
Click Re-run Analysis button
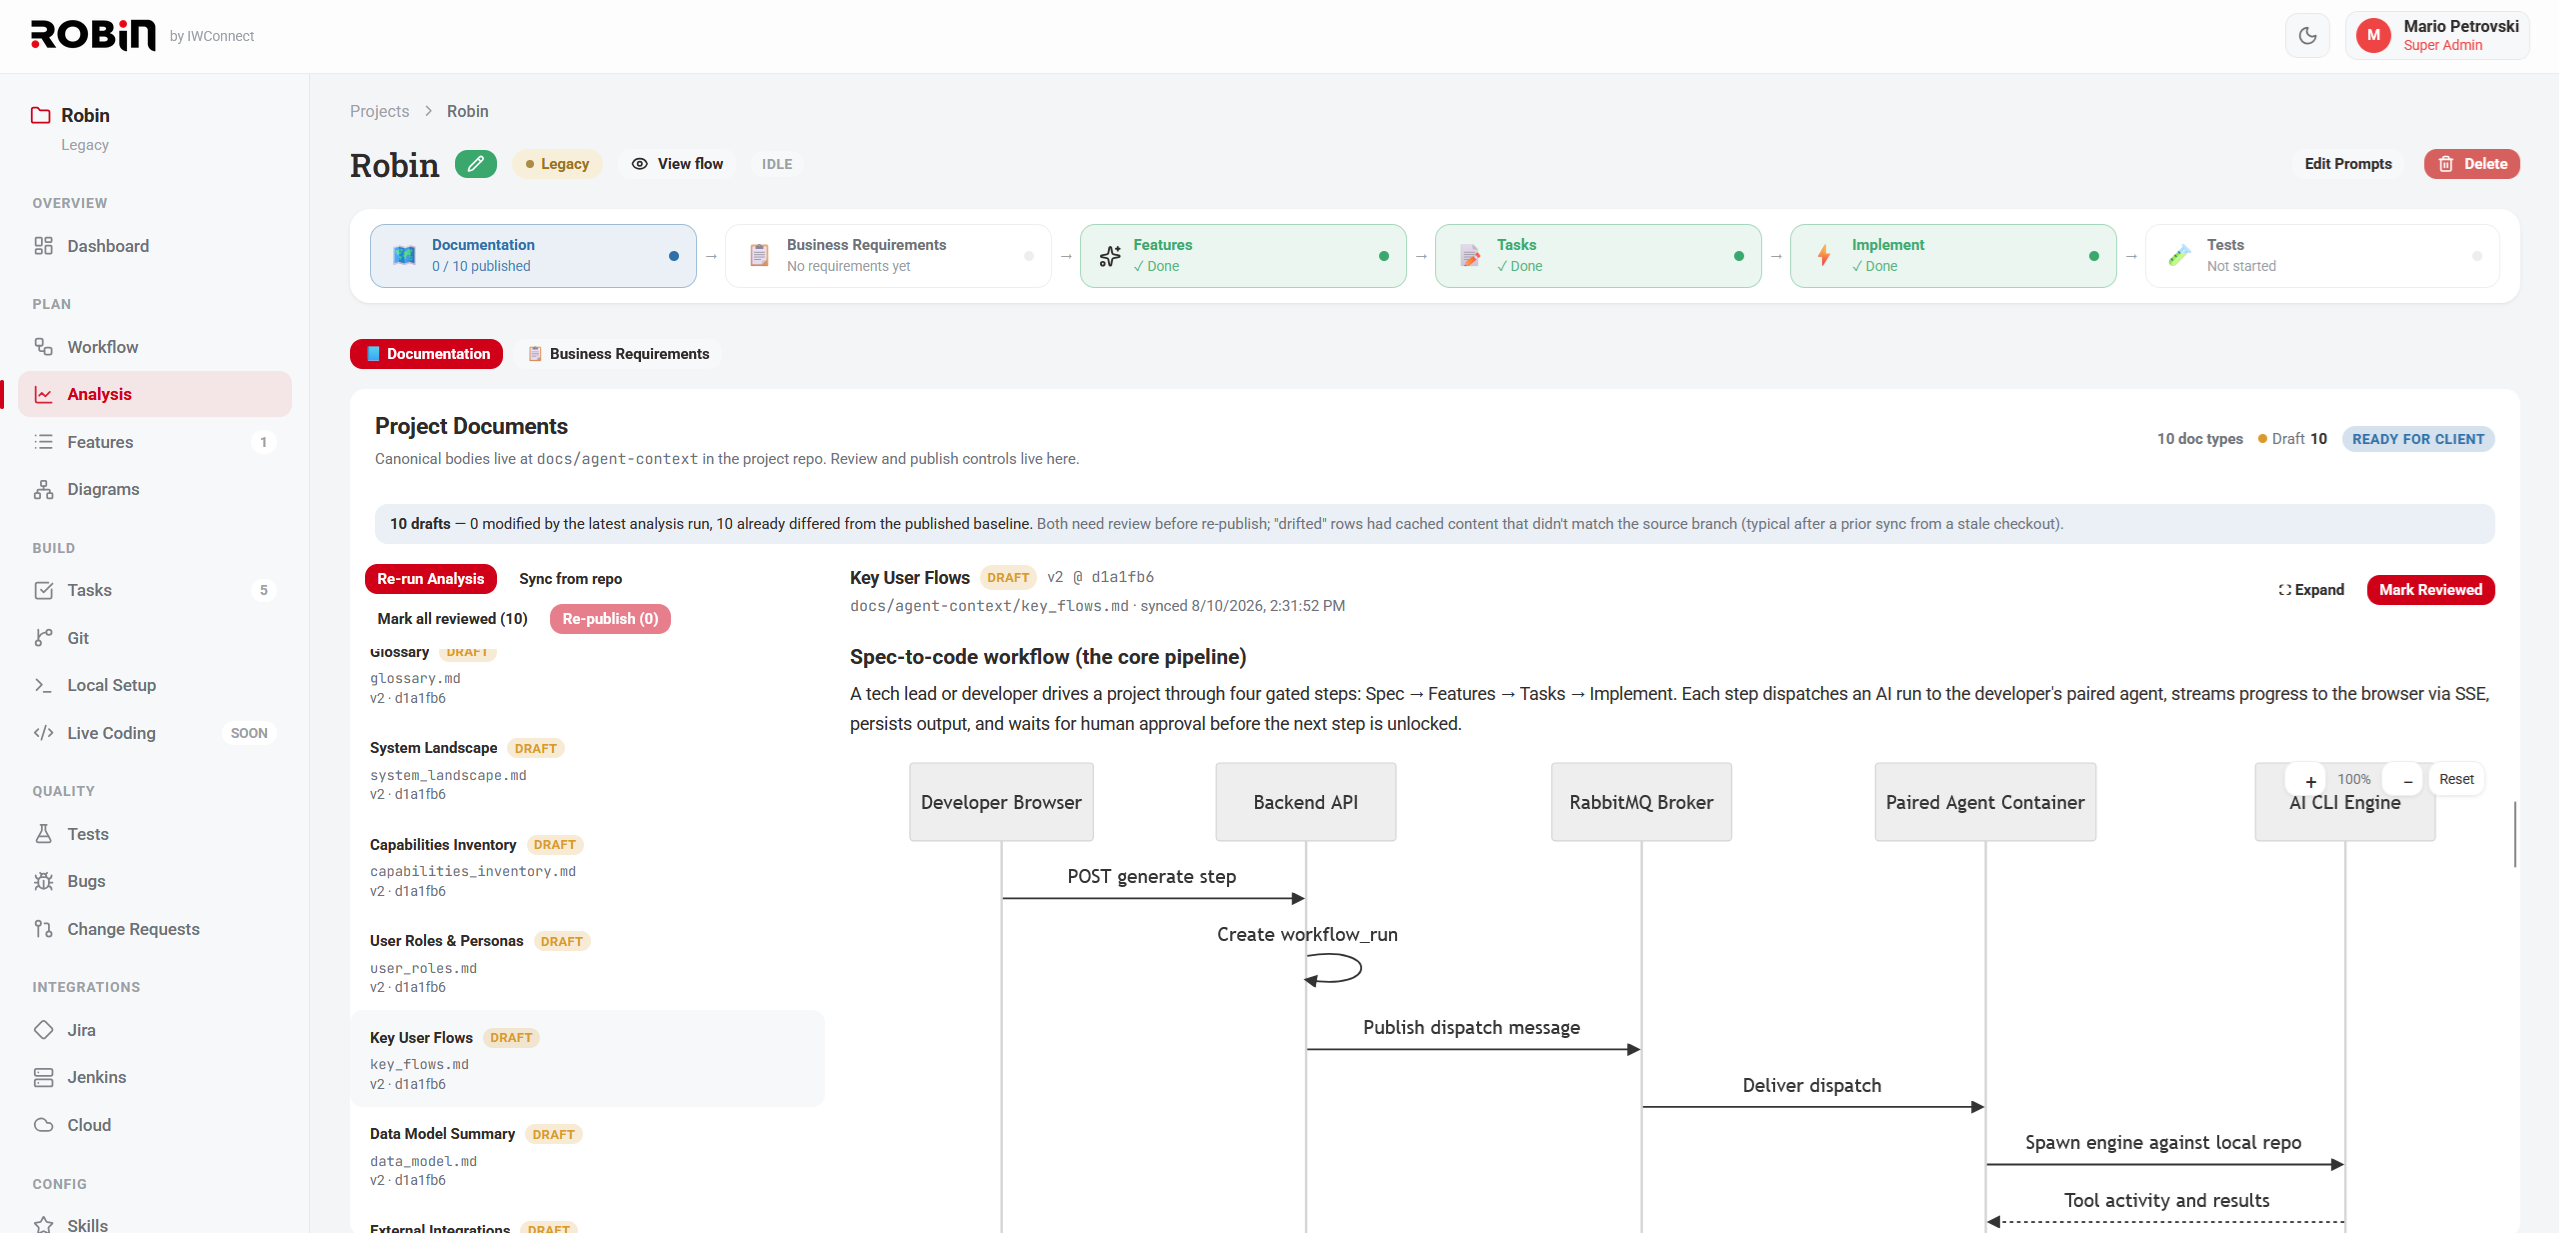click(430, 579)
